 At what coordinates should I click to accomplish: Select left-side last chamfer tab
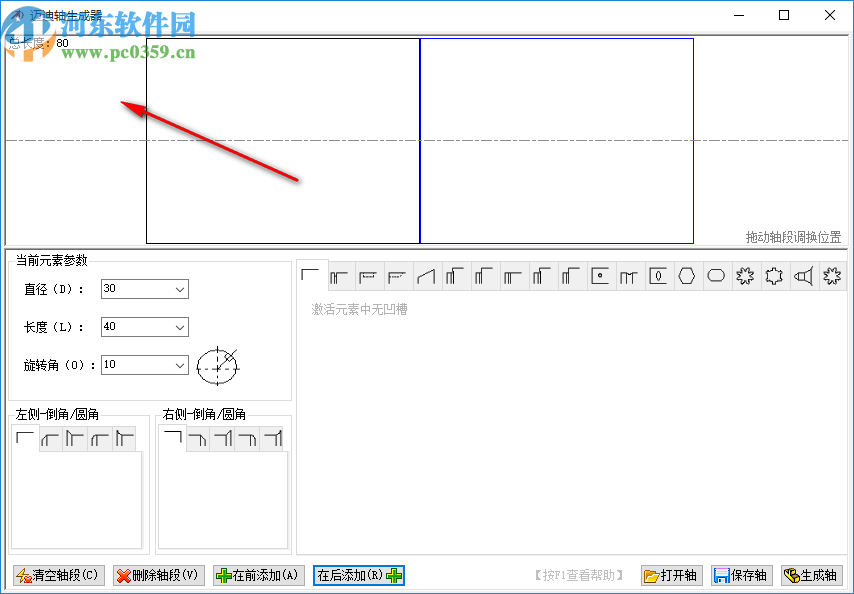click(x=125, y=439)
